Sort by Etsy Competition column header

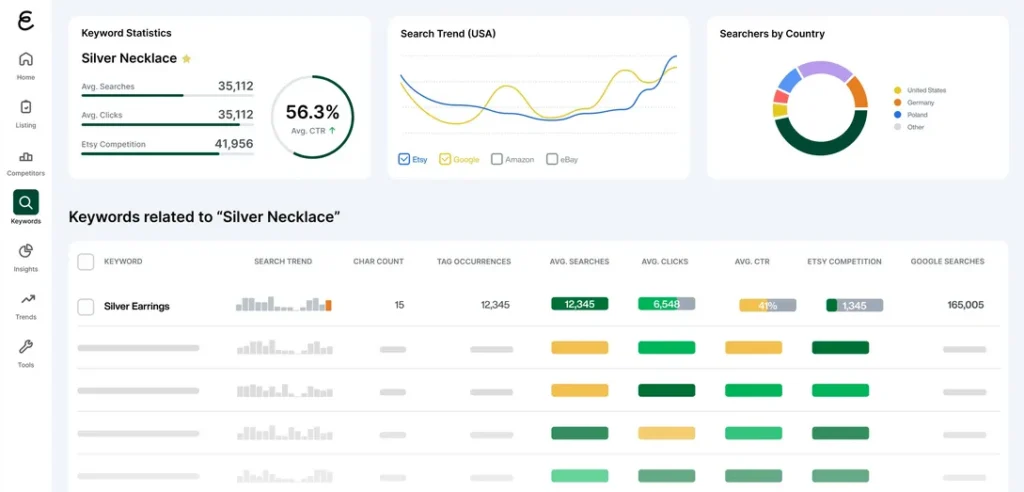coord(844,262)
